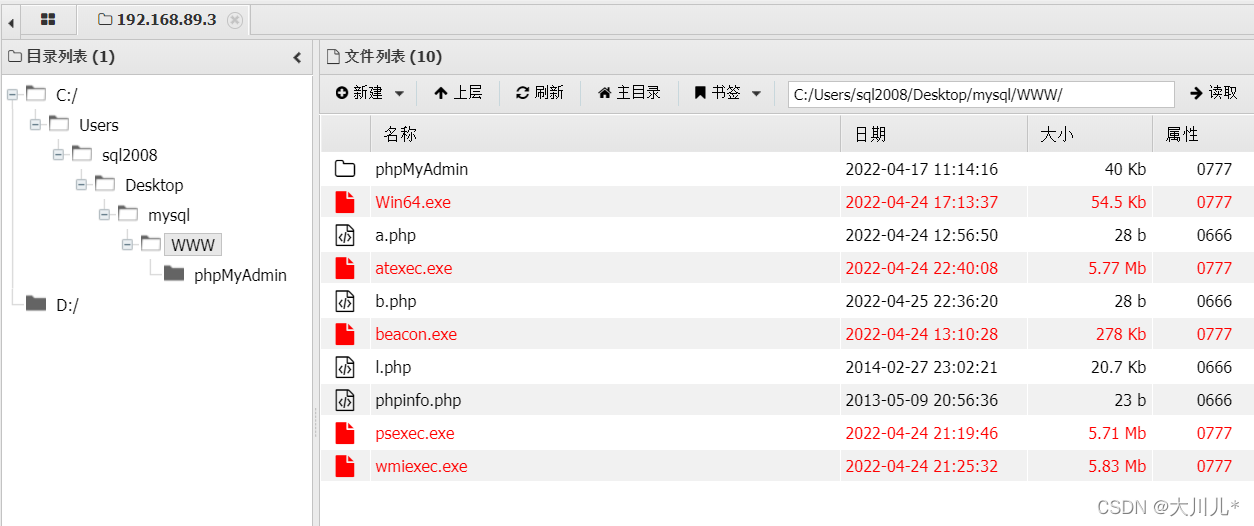Image resolution: width=1254 pixels, height=526 pixels.
Task: Click the l.php code file icon
Action: 345,367
